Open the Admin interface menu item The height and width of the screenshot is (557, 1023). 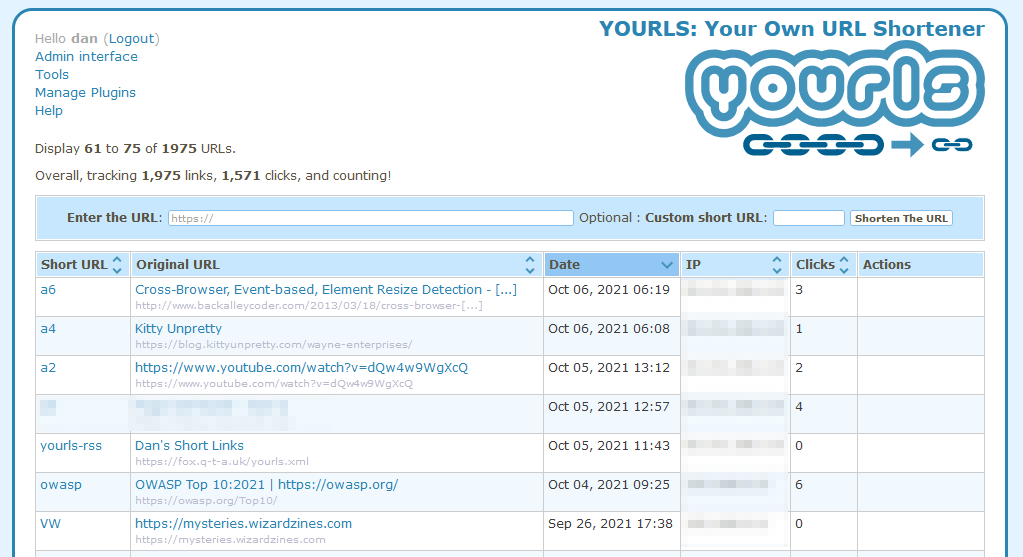86,57
